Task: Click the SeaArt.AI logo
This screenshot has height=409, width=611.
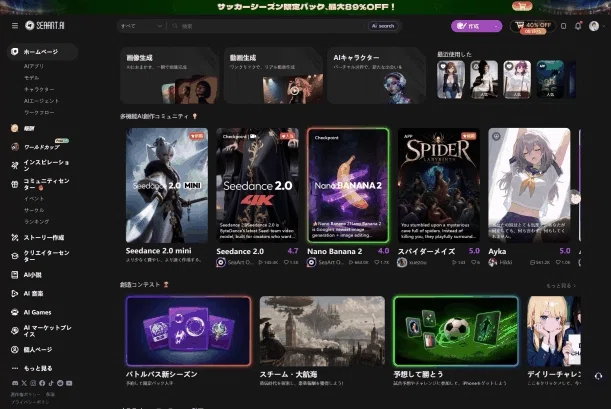Action: pos(44,26)
